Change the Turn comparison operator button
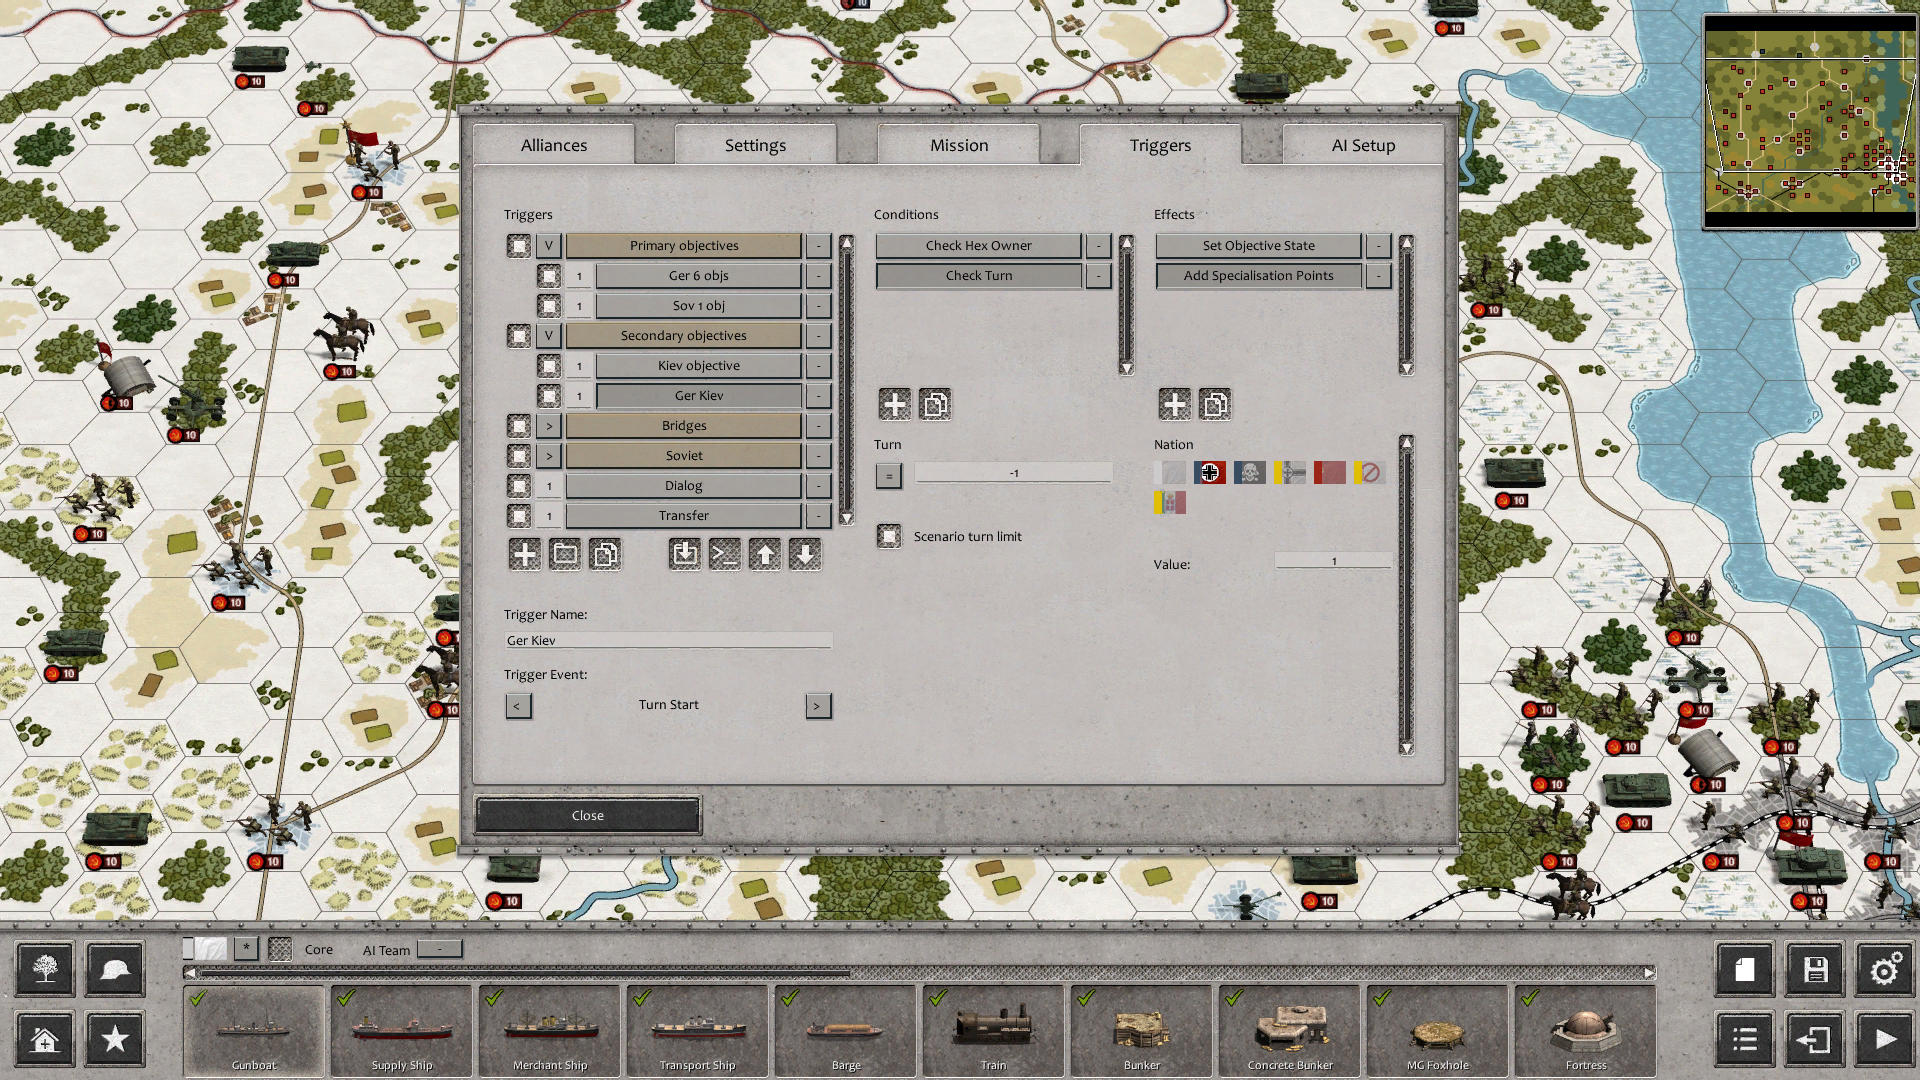1920x1080 pixels. pos(888,475)
